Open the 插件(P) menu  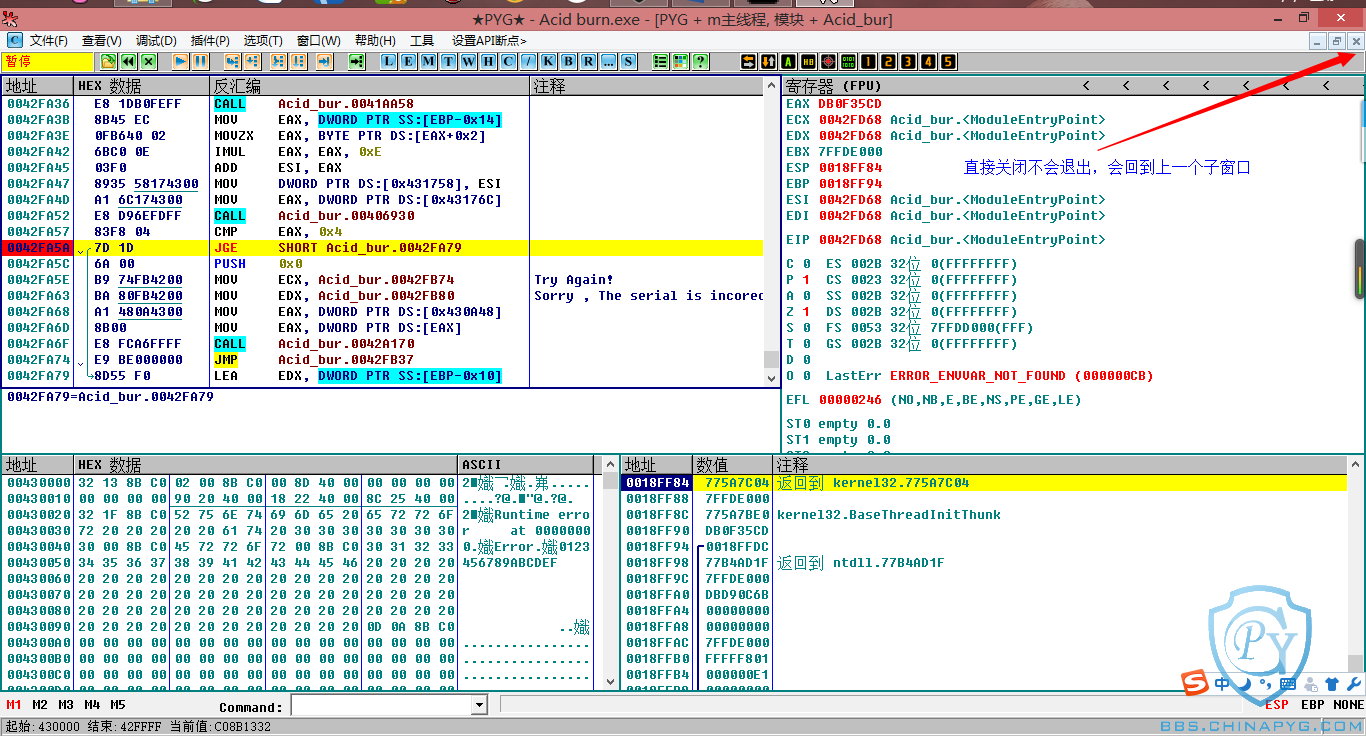coord(210,41)
